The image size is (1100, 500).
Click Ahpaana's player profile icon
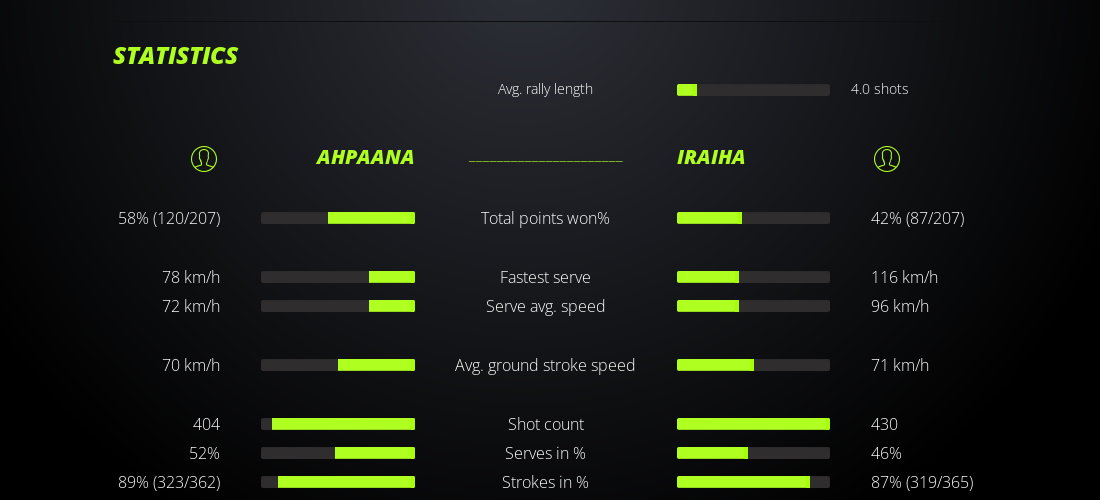tap(204, 159)
